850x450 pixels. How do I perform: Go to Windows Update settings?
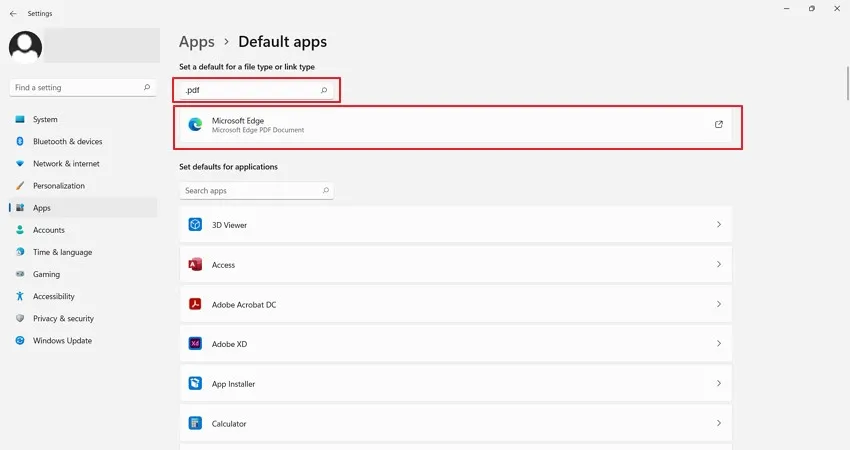(63, 341)
